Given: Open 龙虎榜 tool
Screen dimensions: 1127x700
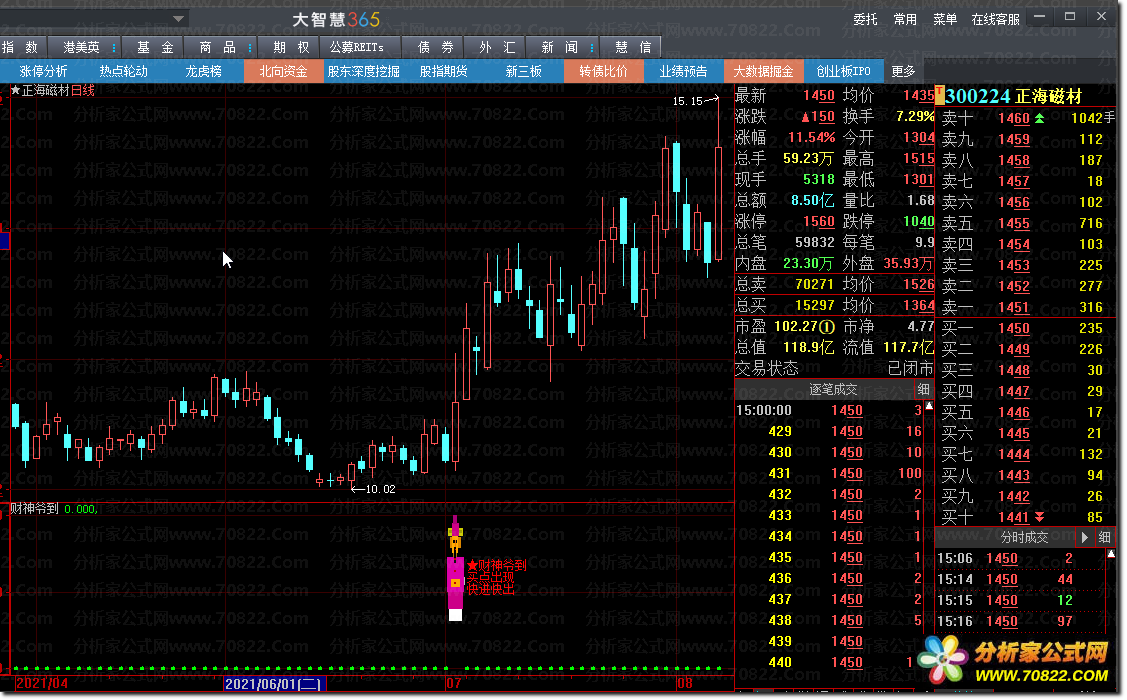Looking at the screenshot, I should [x=203, y=71].
